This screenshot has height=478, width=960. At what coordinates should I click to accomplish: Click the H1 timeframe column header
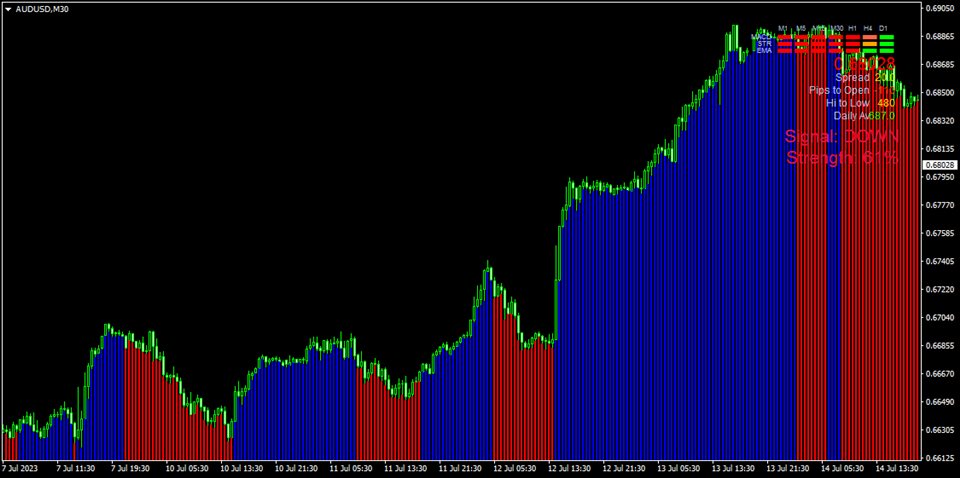coord(852,28)
